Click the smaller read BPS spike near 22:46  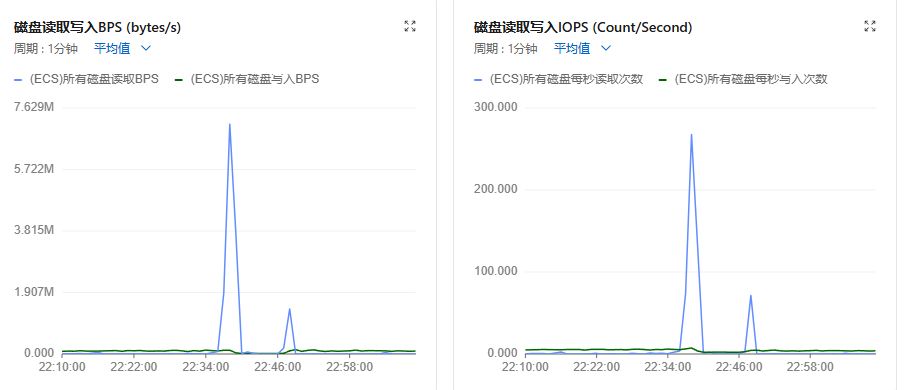[x=289, y=309]
